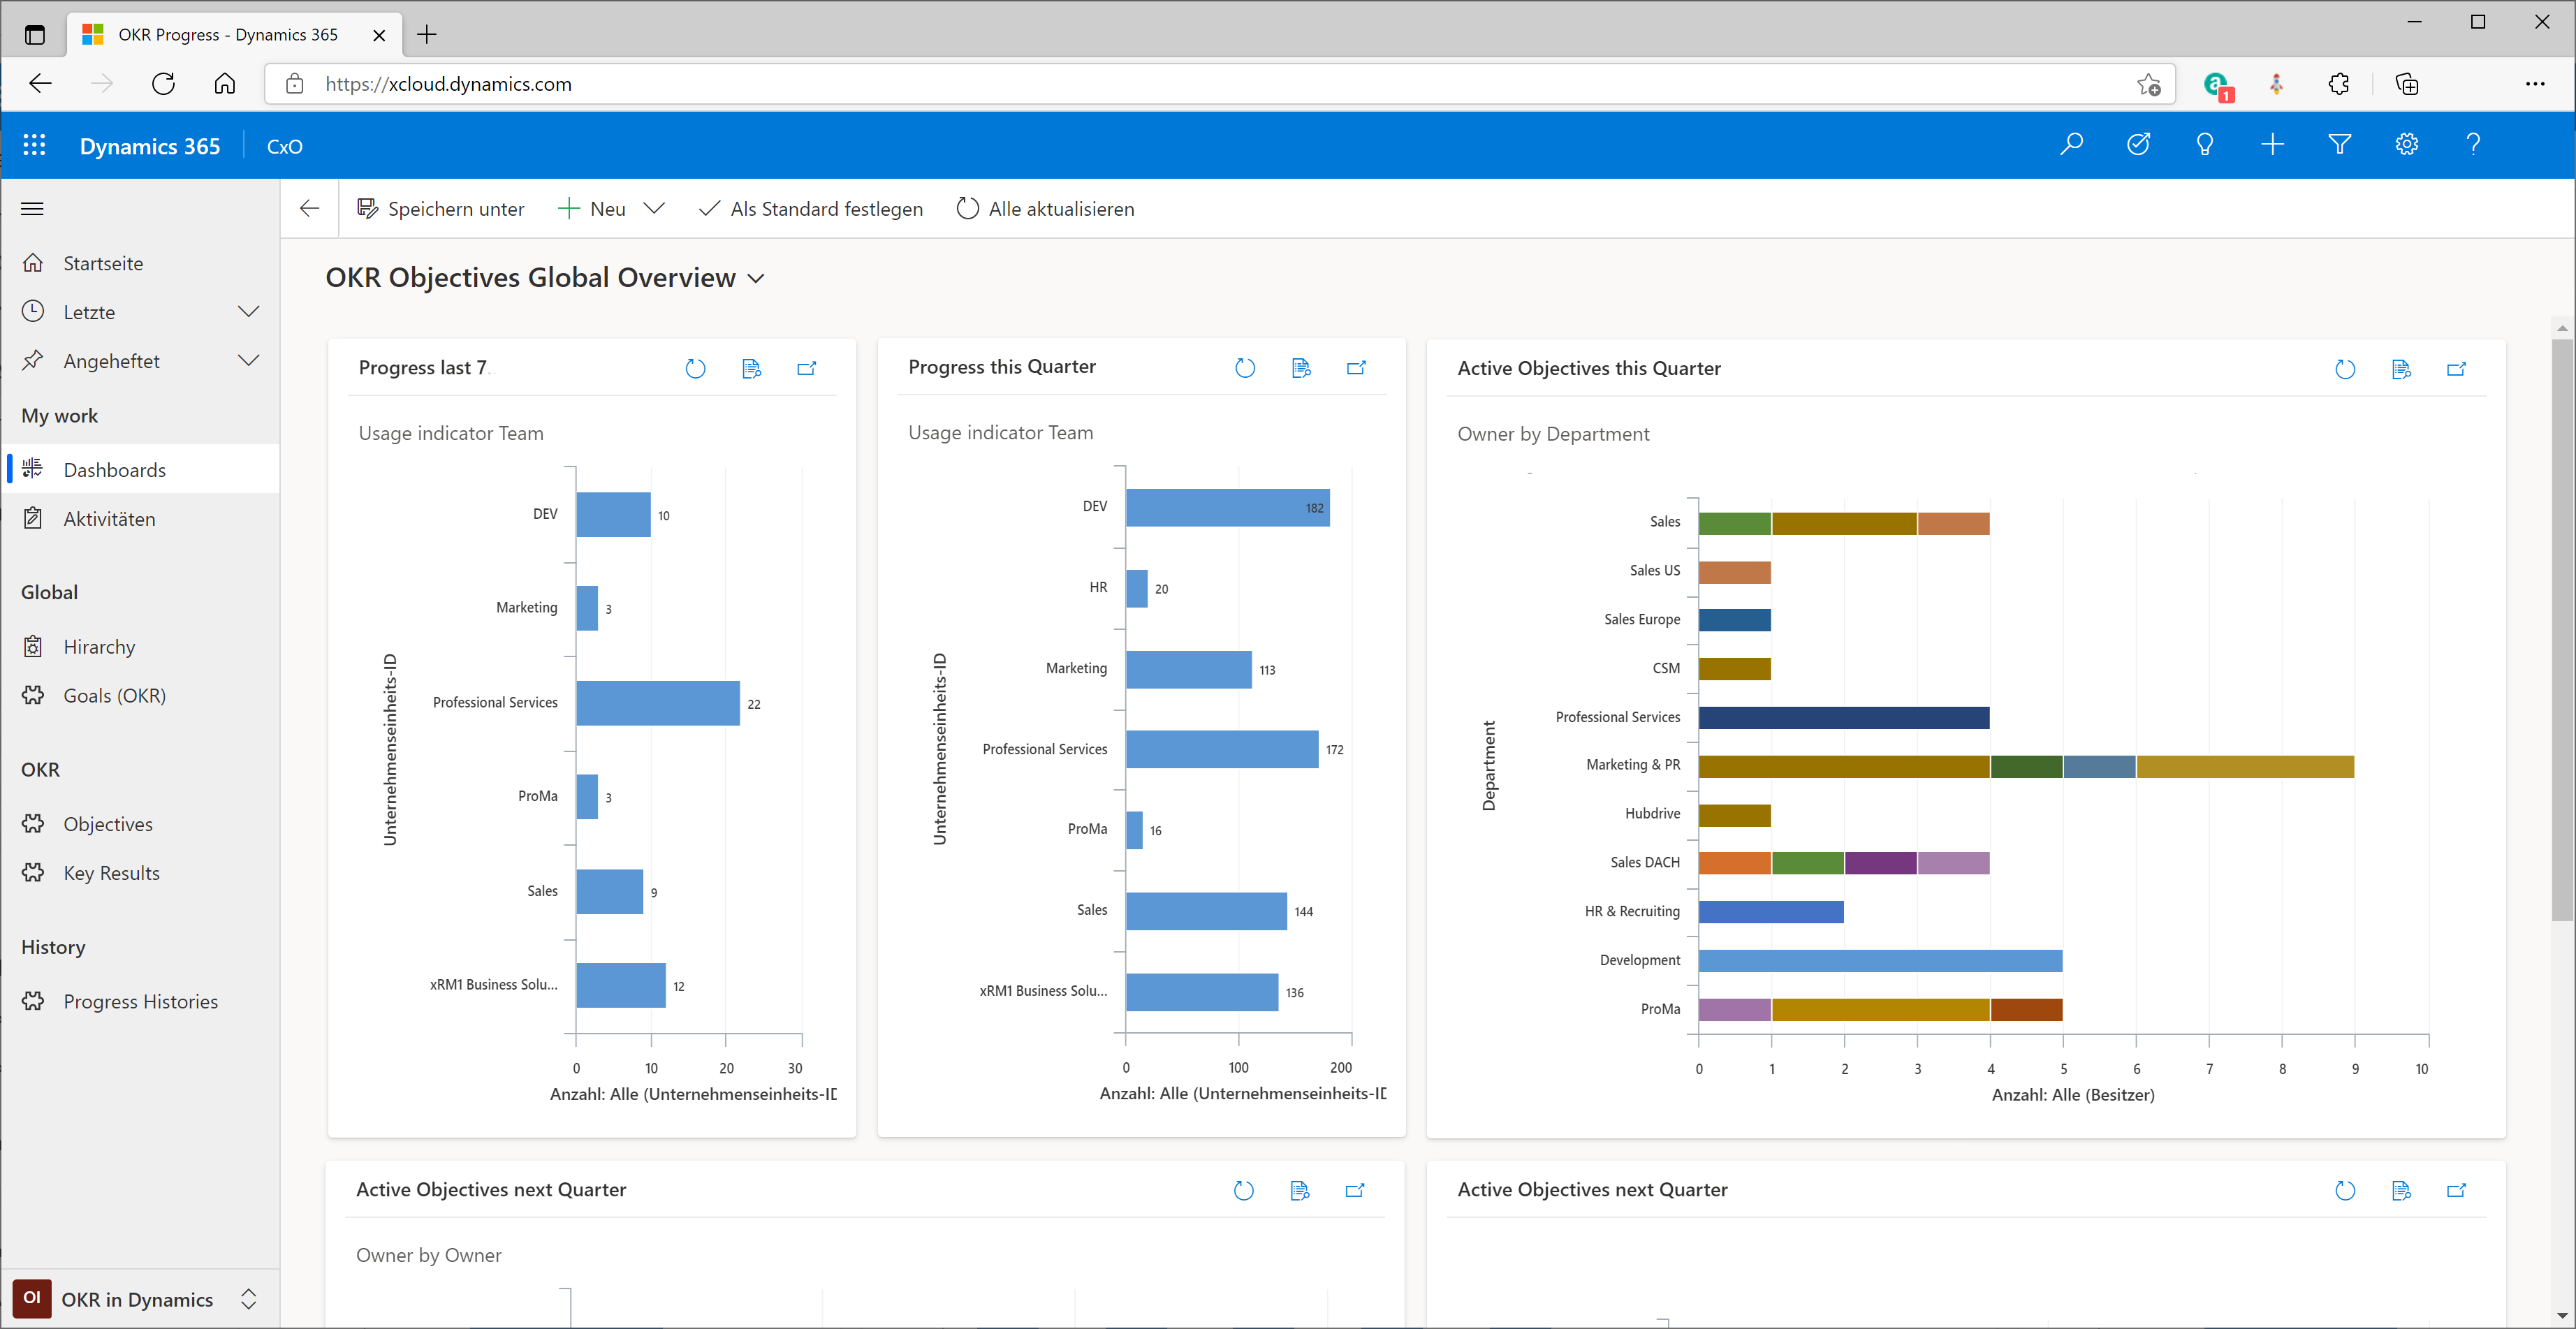Collapse the sidebar with the hamburger icon
Viewport: 2576px width, 1329px height.
(x=32, y=208)
